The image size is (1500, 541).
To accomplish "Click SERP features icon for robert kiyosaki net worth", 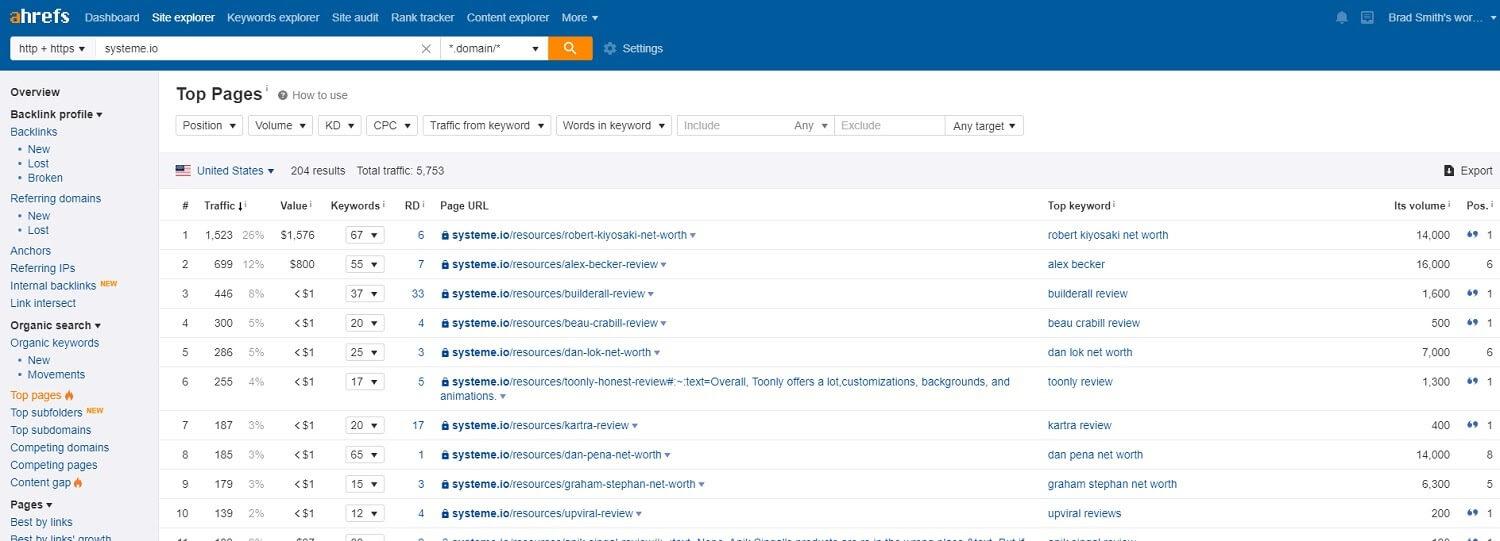I will tap(1472, 235).
